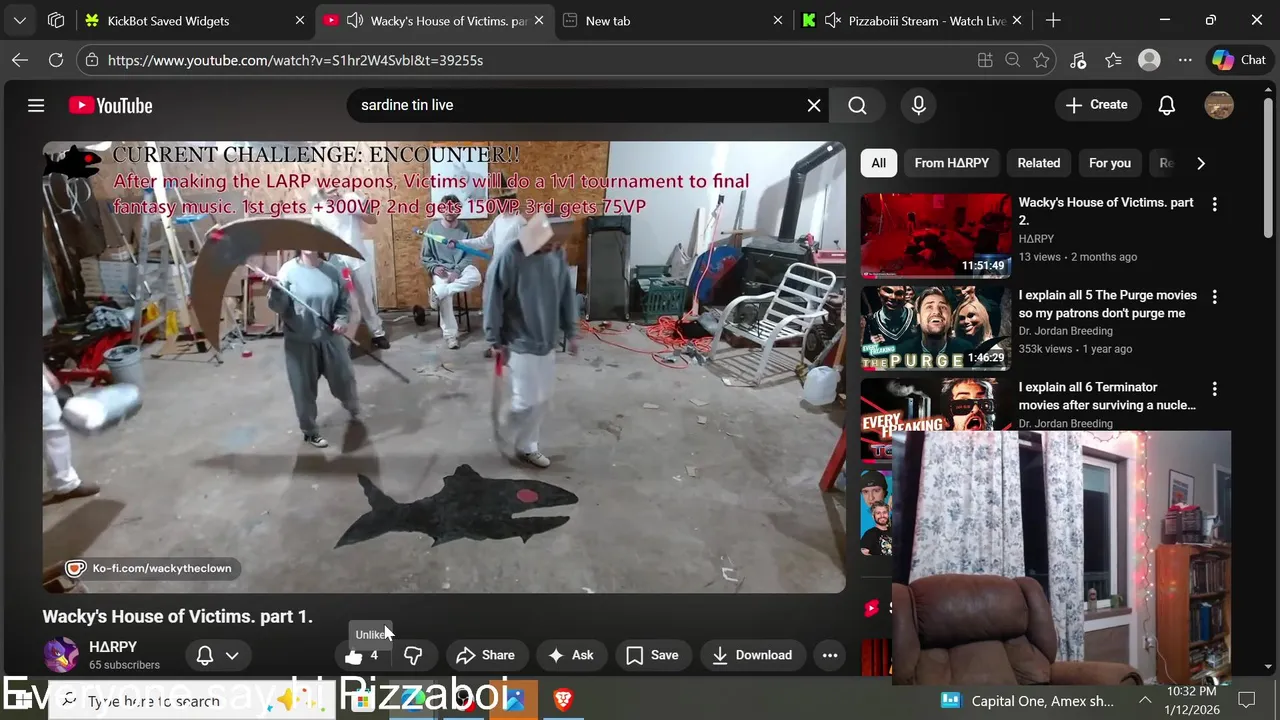Select the For you filter chip

point(1110,163)
